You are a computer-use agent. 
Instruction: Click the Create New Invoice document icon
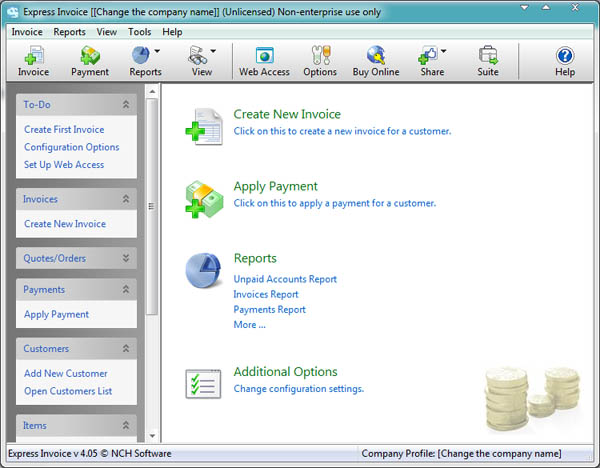(x=204, y=127)
